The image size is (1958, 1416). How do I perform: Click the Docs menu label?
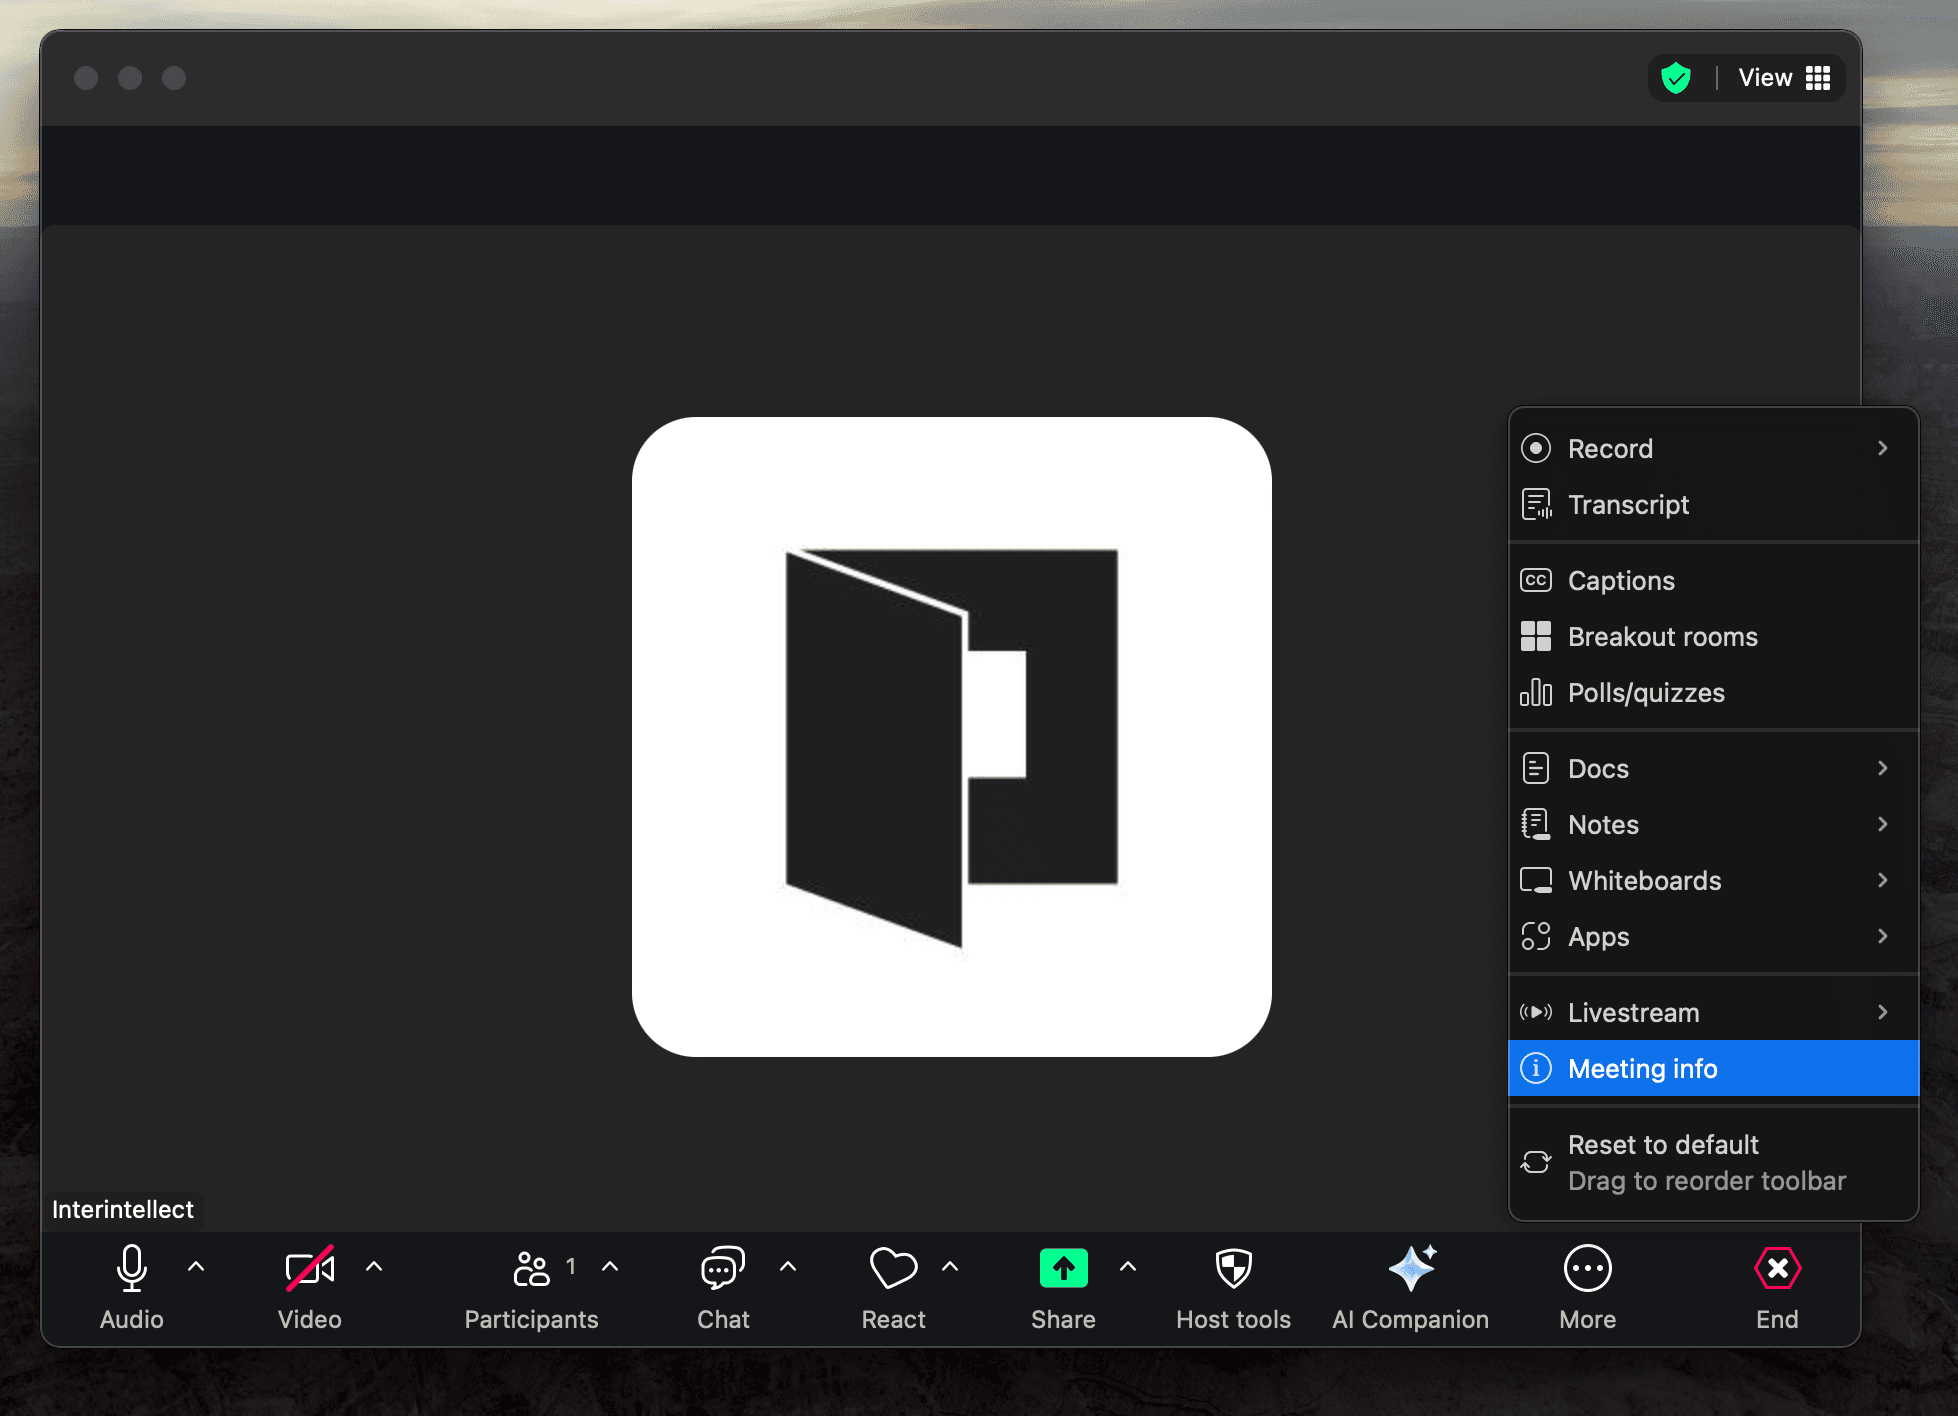[x=1598, y=768]
